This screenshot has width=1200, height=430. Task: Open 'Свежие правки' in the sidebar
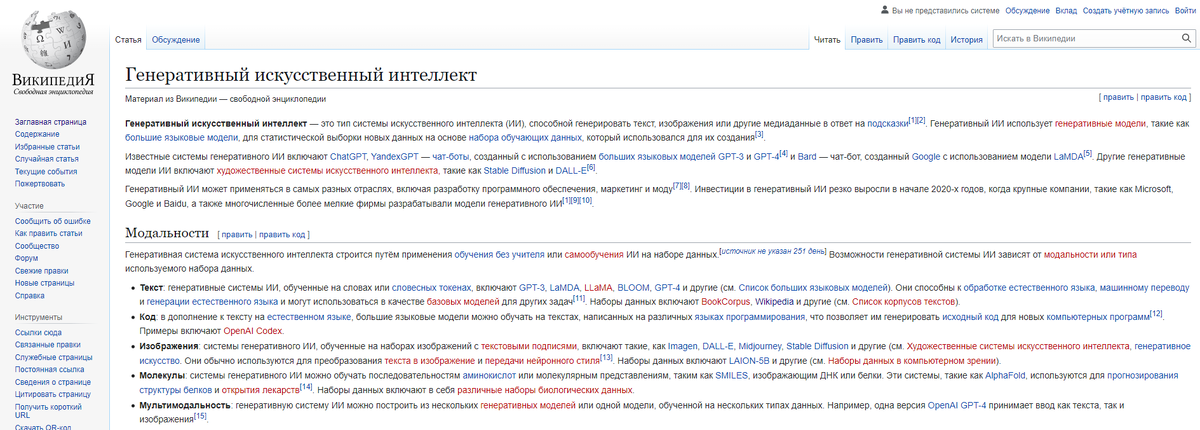point(42,270)
